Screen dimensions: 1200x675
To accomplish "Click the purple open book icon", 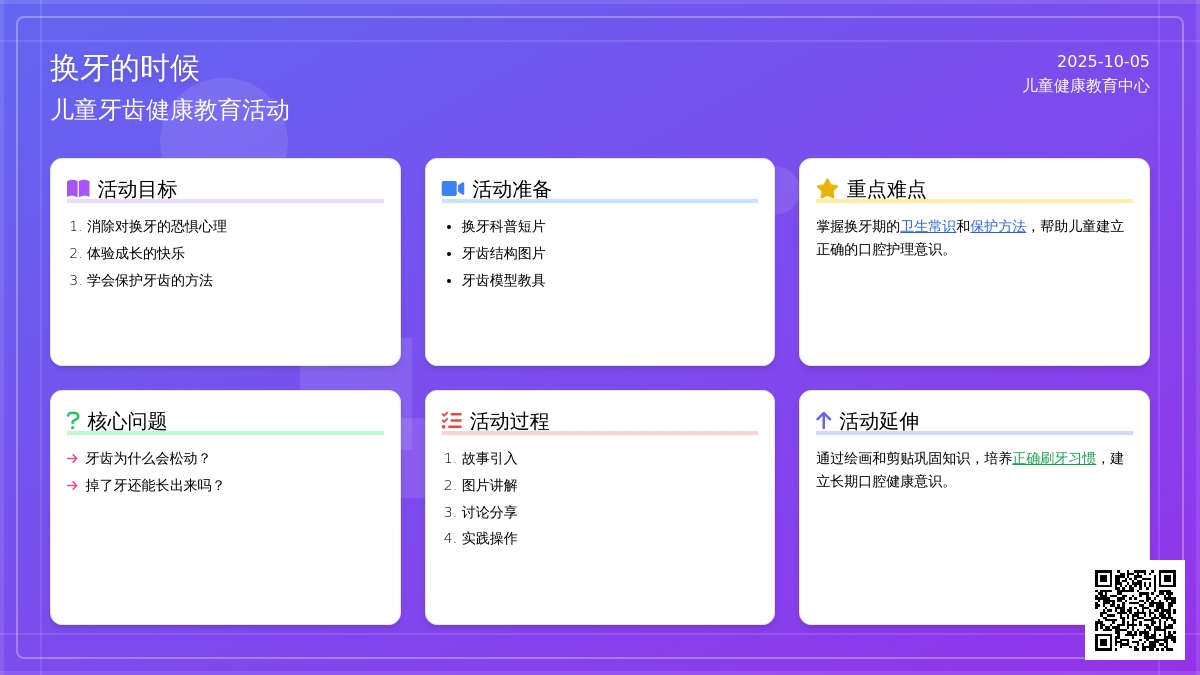I will [78, 189].
